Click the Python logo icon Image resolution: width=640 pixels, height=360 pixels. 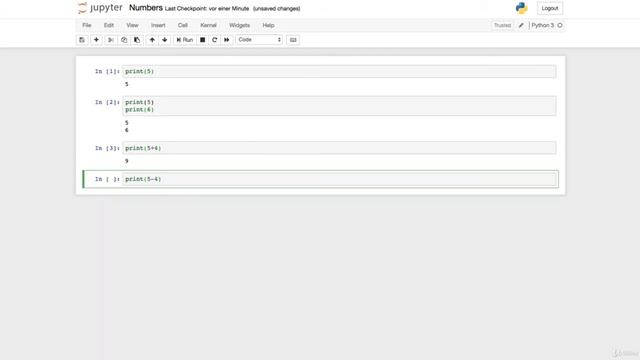[x=521, y=8]
